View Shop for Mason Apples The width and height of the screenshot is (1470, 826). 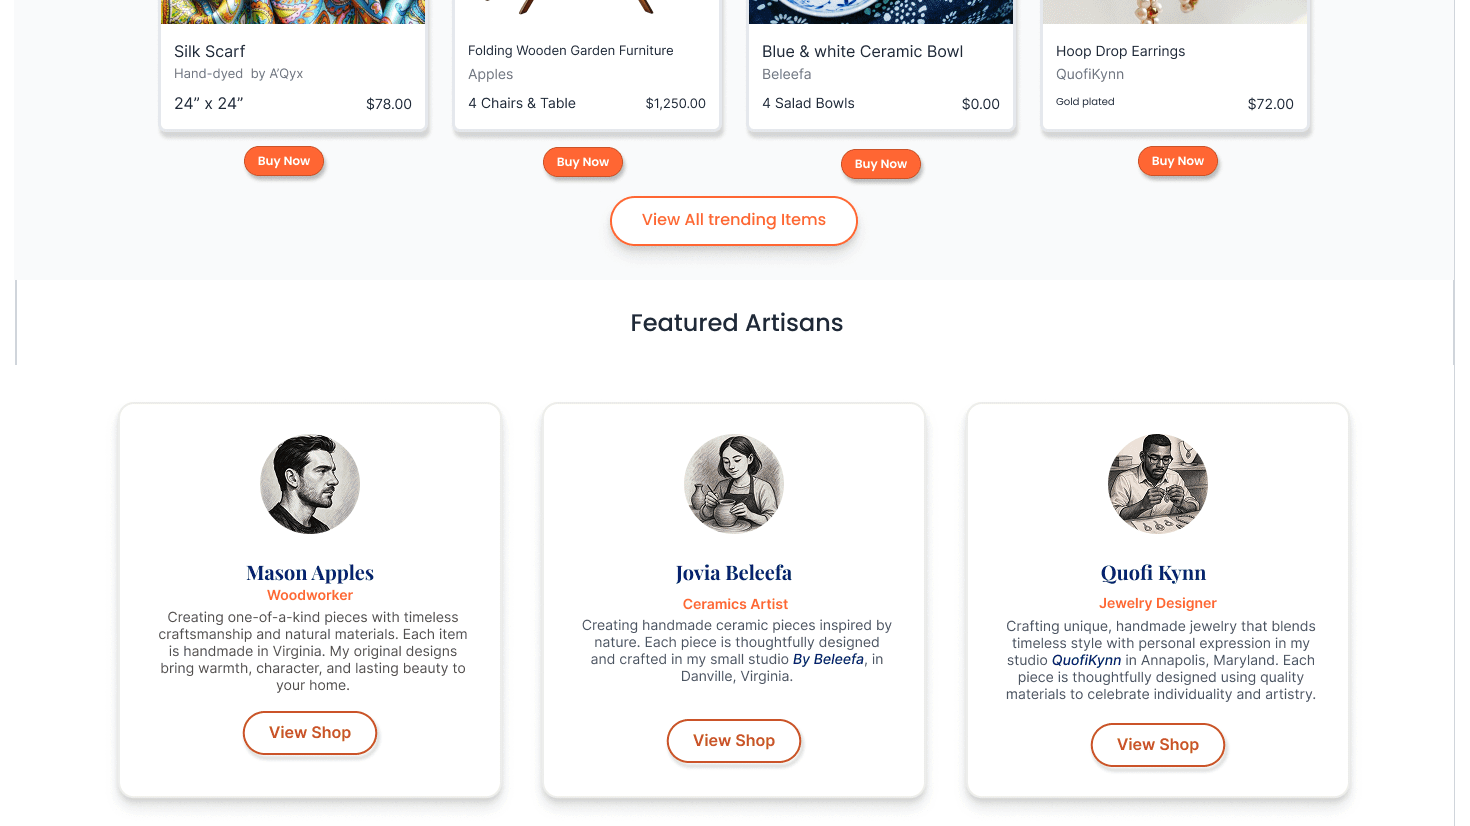[310, 733]
